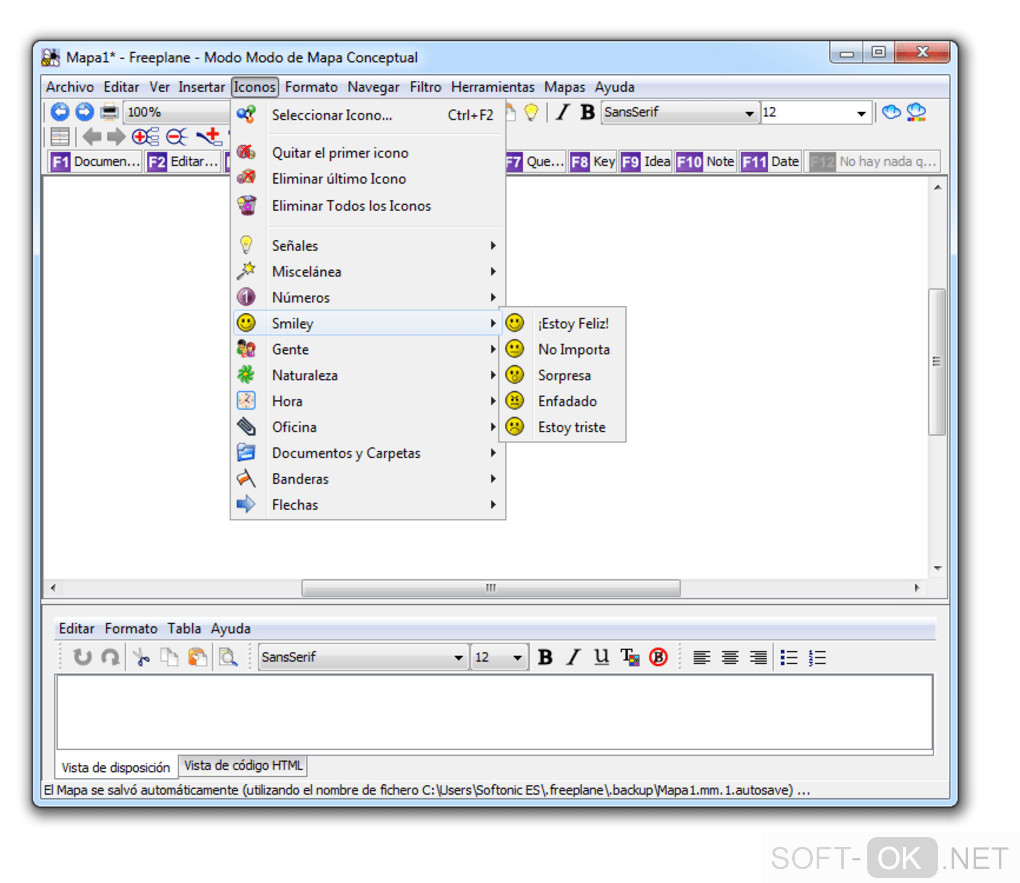
Task: Click the forward navigation arrow in toolbar
Action: pyautogui.click(x=85, y=112)
